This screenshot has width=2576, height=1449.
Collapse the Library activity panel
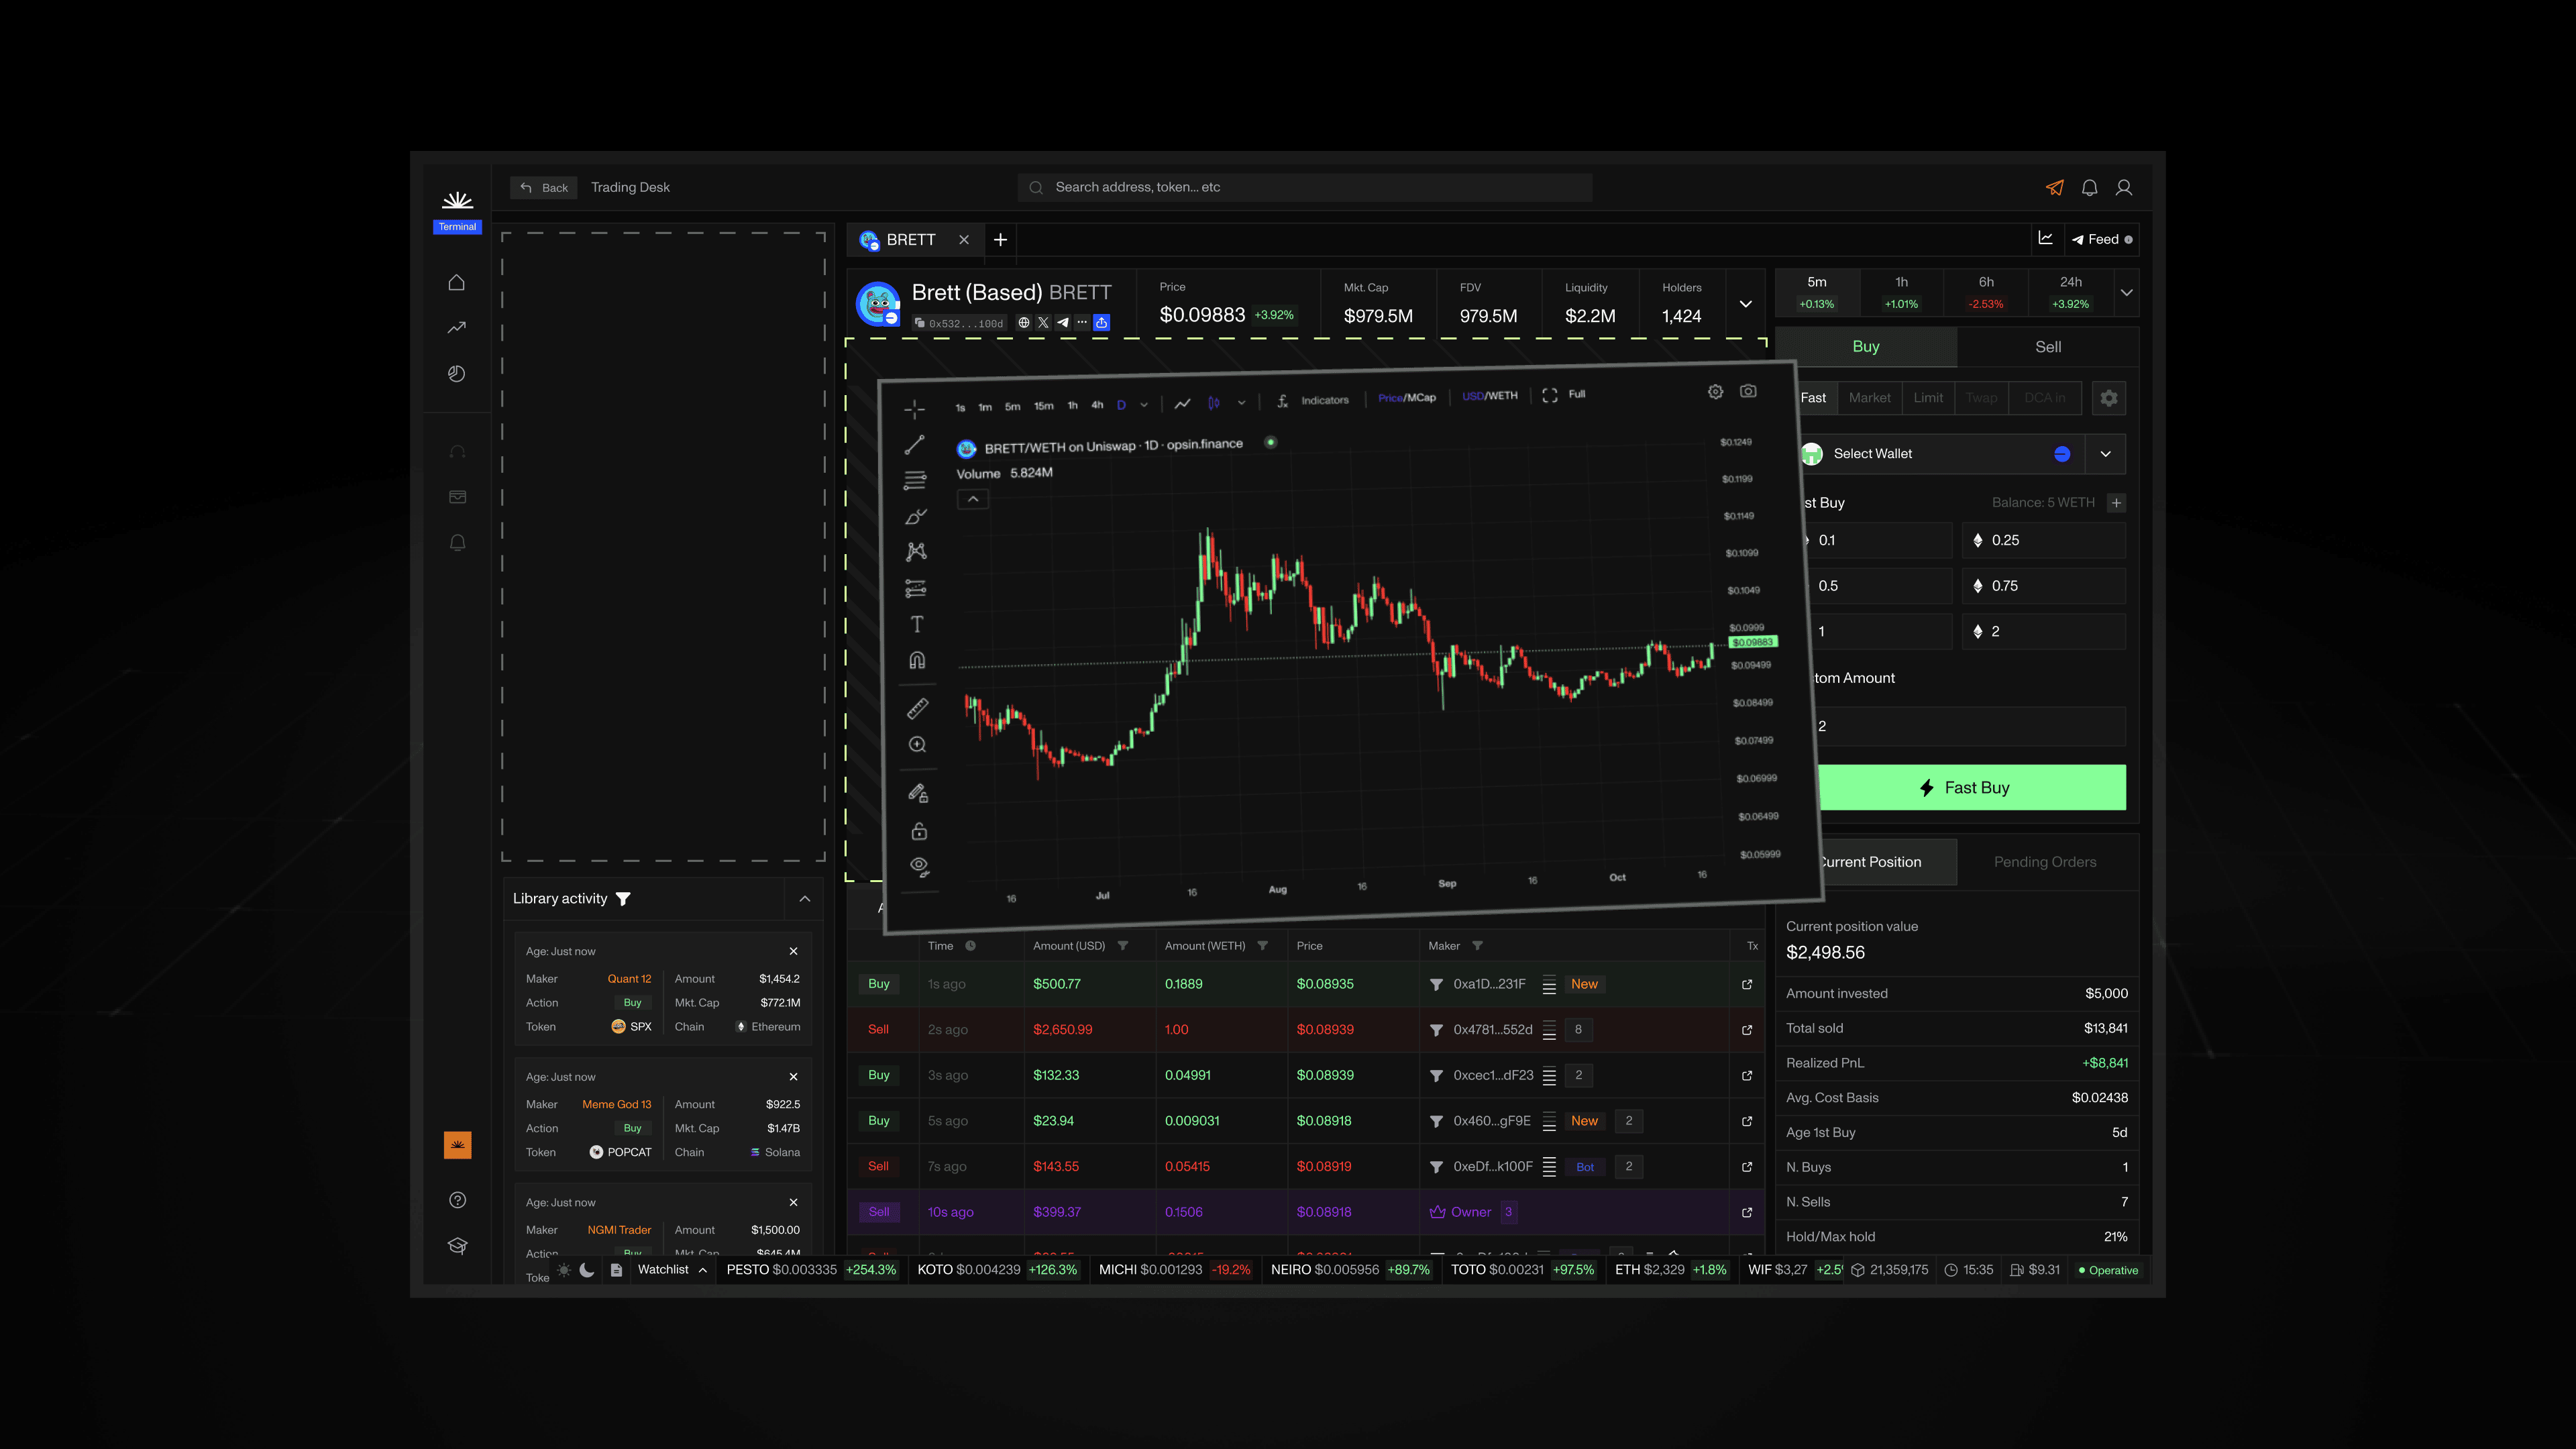click(x=804, y=899)
